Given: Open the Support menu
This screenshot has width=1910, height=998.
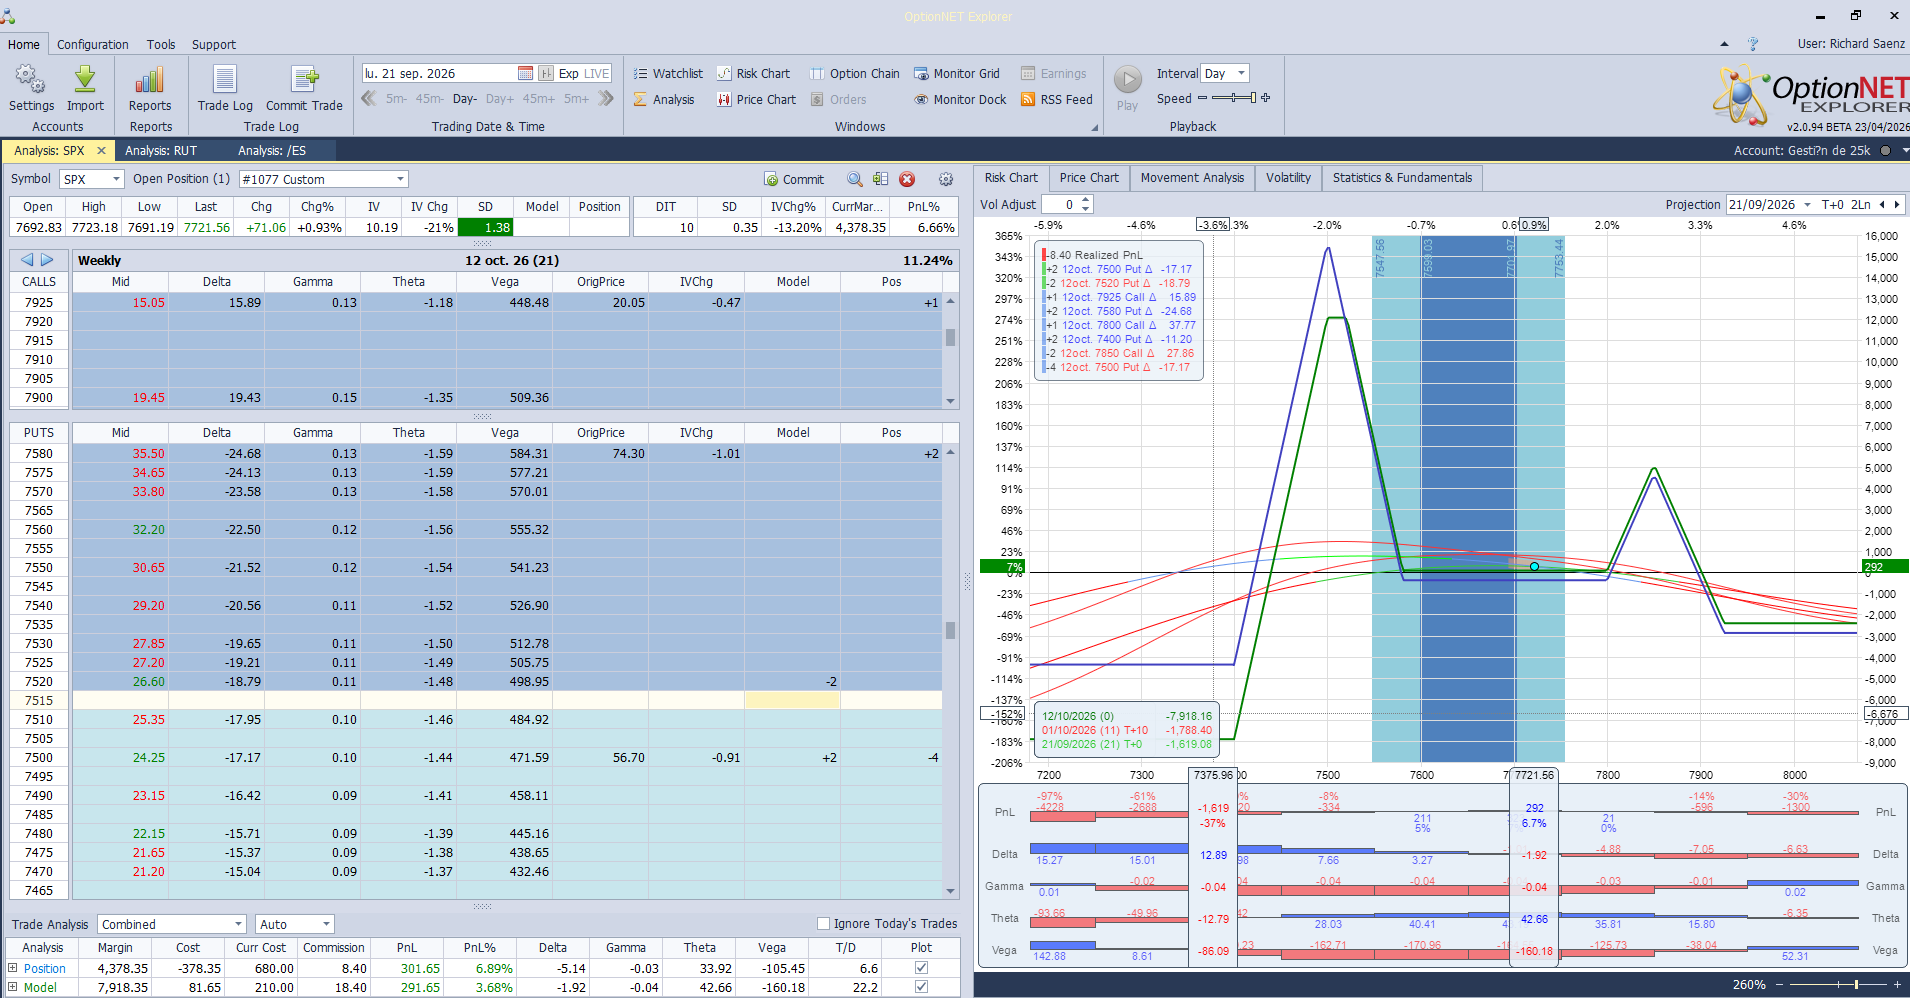Looking at the screenshot, I should [x=214, y=44].
